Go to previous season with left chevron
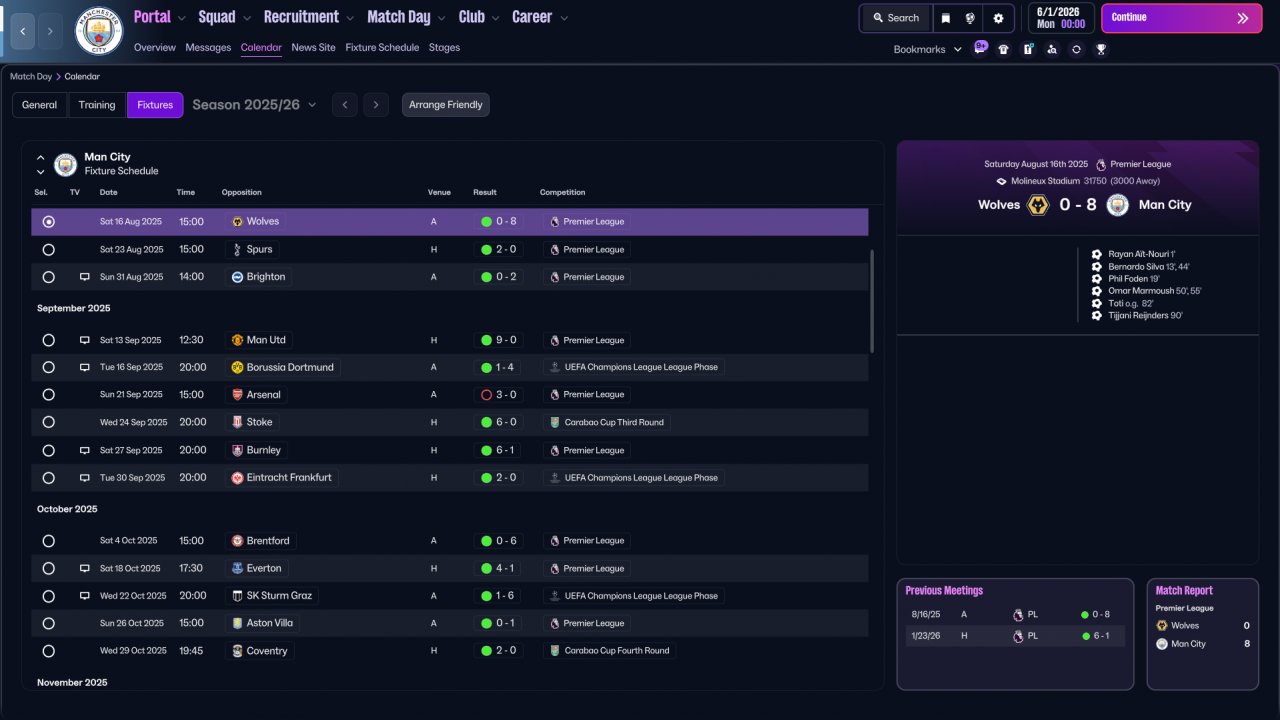 pyautogui.click(x=344, y=105)
